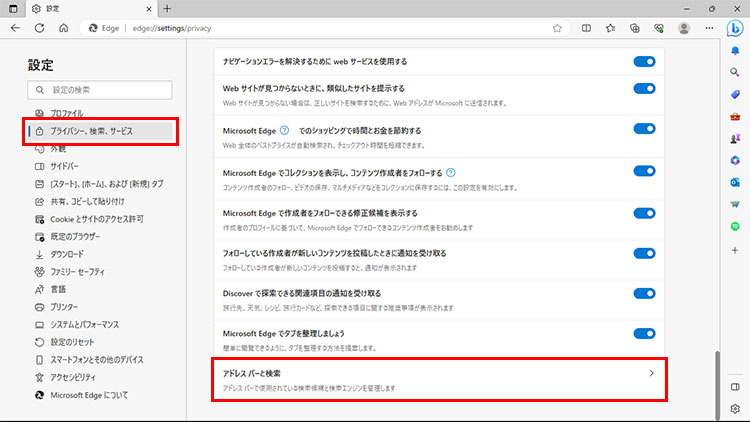The image size is (750, 422).
Task: Click the plus icon to customize sidebar
Action: click(735, 250)
